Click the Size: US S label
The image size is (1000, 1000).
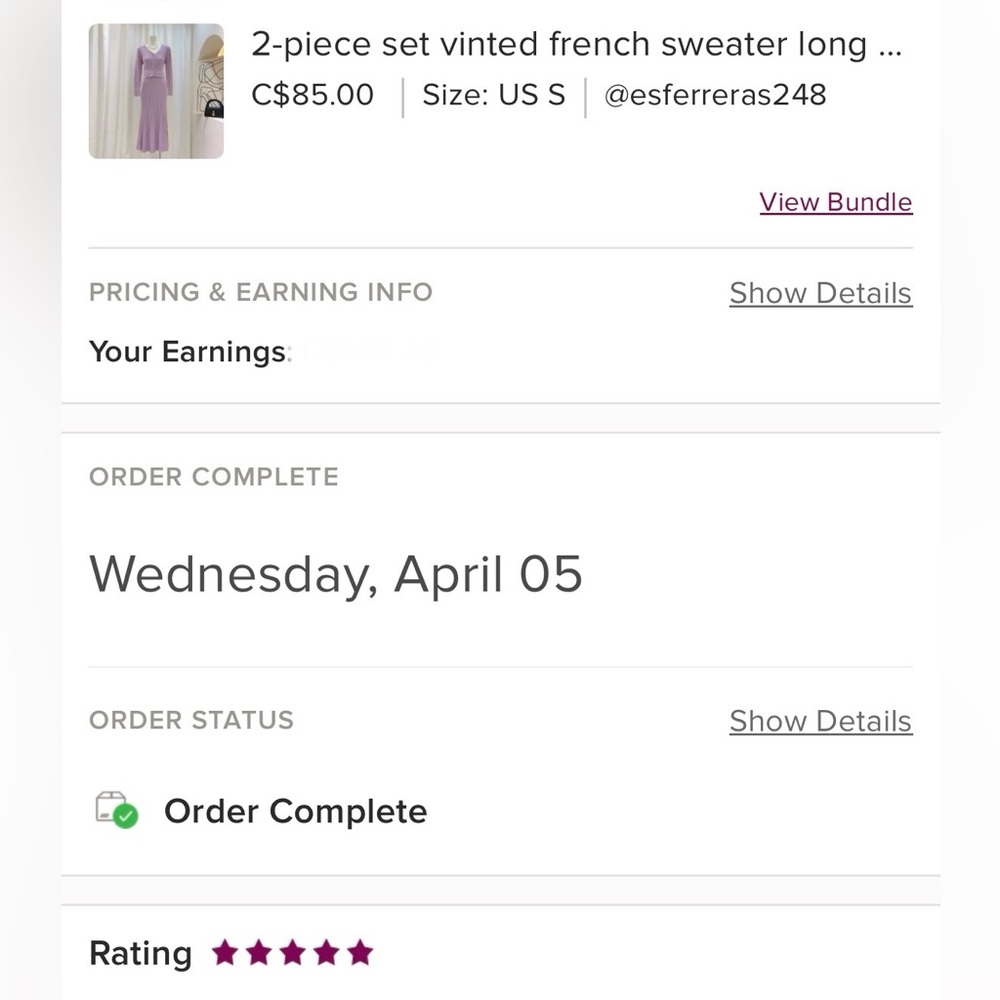[494, 95]
